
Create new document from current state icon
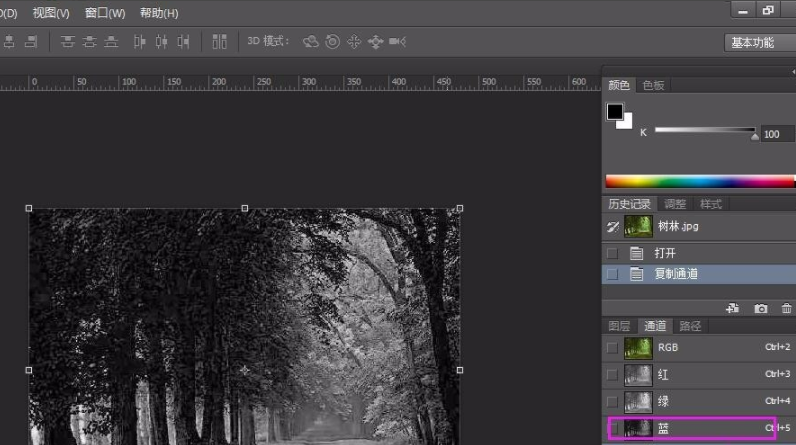(733, 309)
